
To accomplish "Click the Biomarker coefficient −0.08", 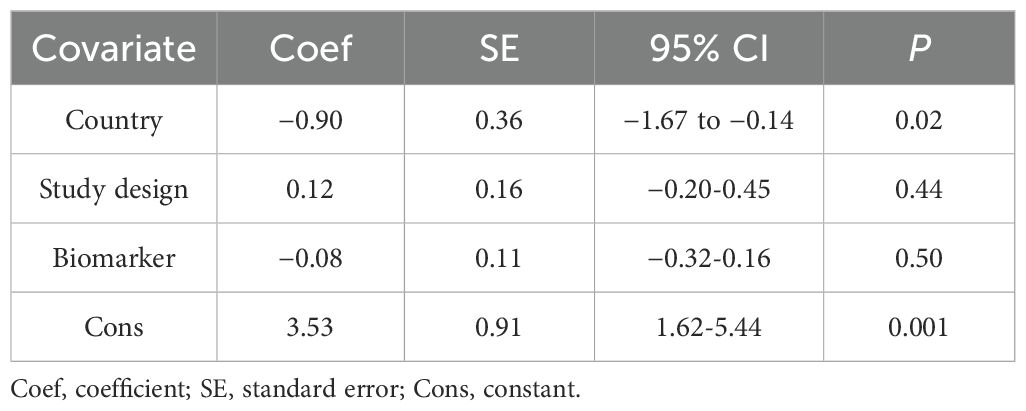I will [x=313, y=257].
